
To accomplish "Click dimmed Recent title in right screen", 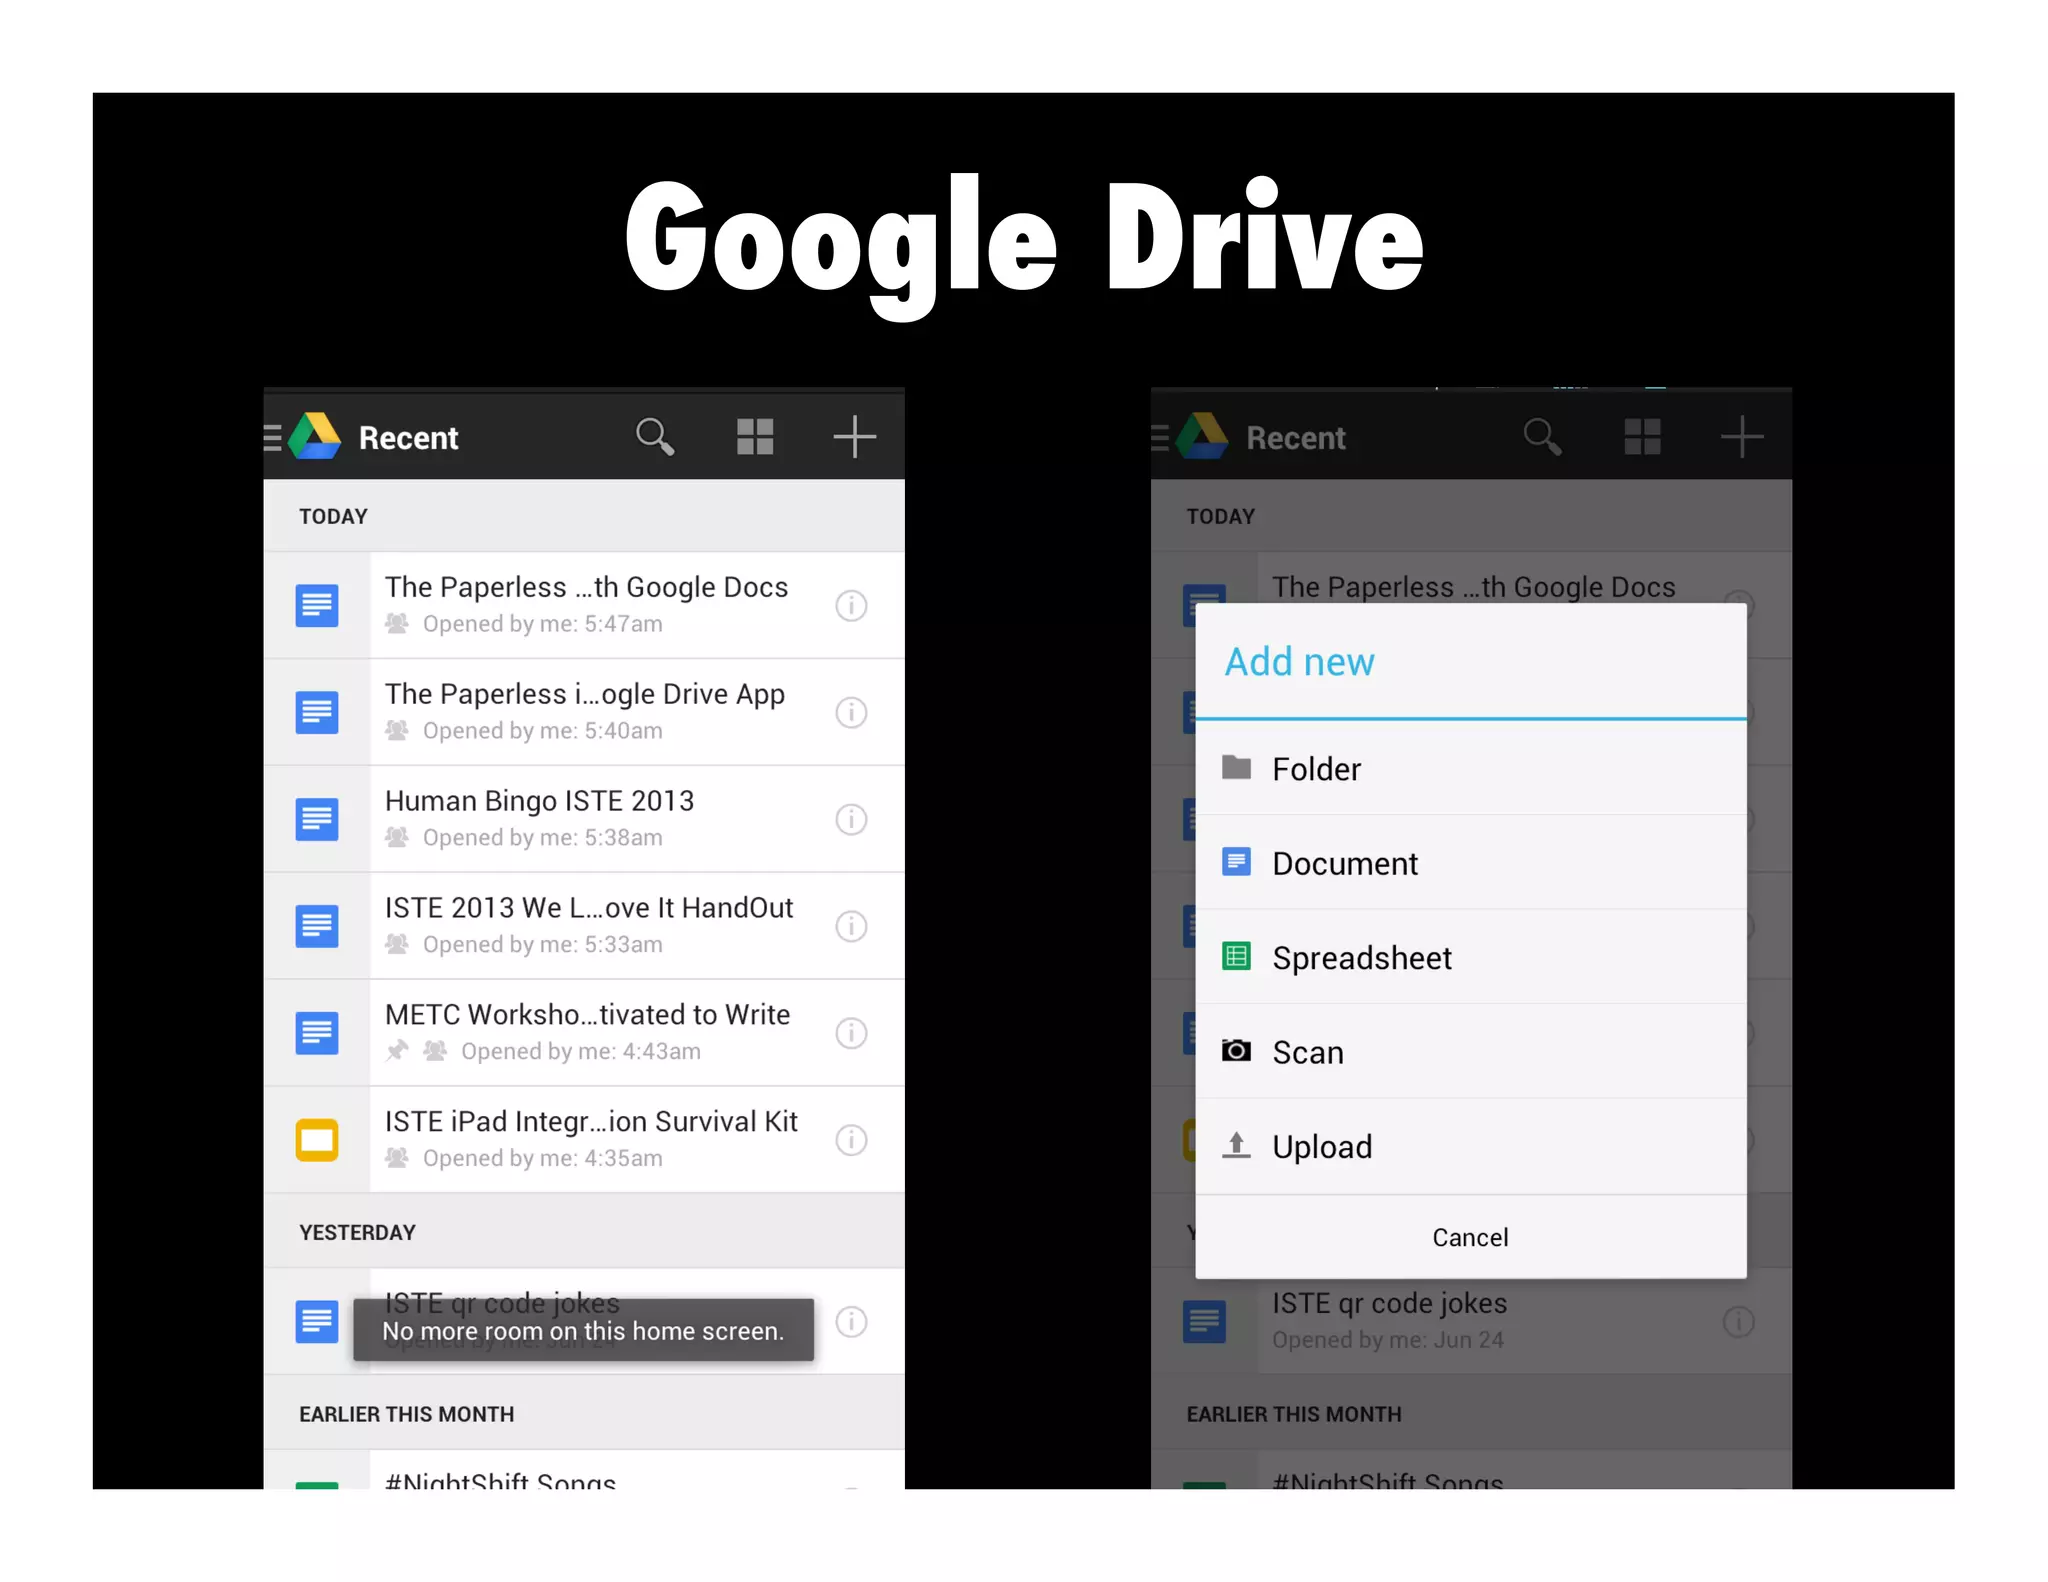I will pos(1296,438).
